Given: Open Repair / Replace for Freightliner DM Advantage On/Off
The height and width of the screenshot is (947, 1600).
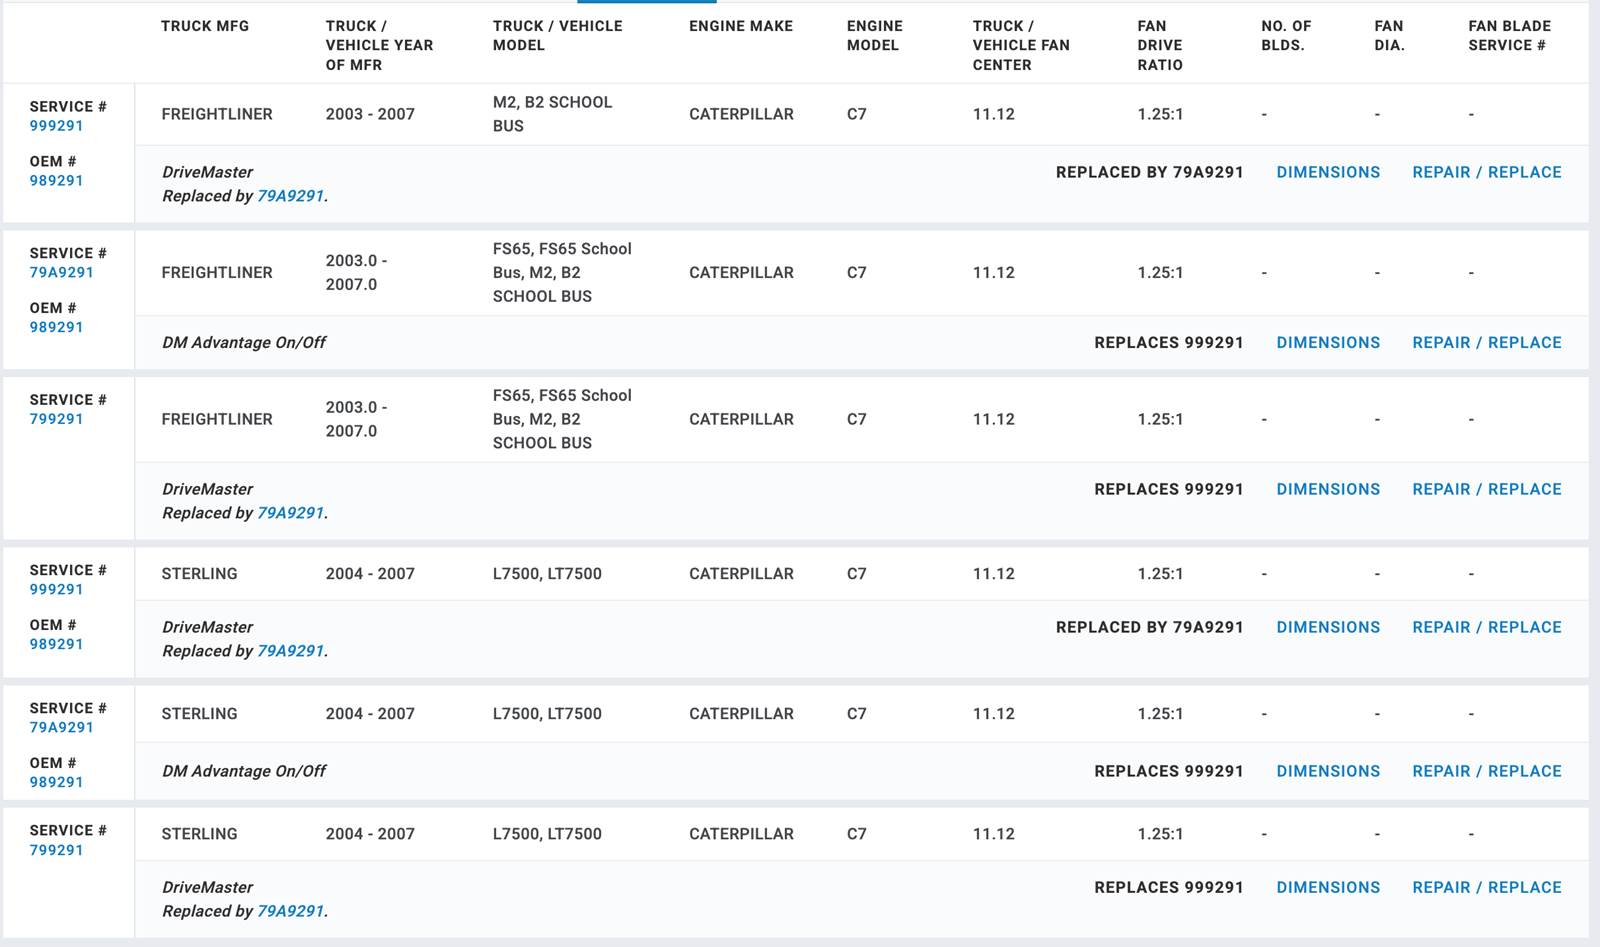Looking at the screenshot, I should (x=1486, y=342).
